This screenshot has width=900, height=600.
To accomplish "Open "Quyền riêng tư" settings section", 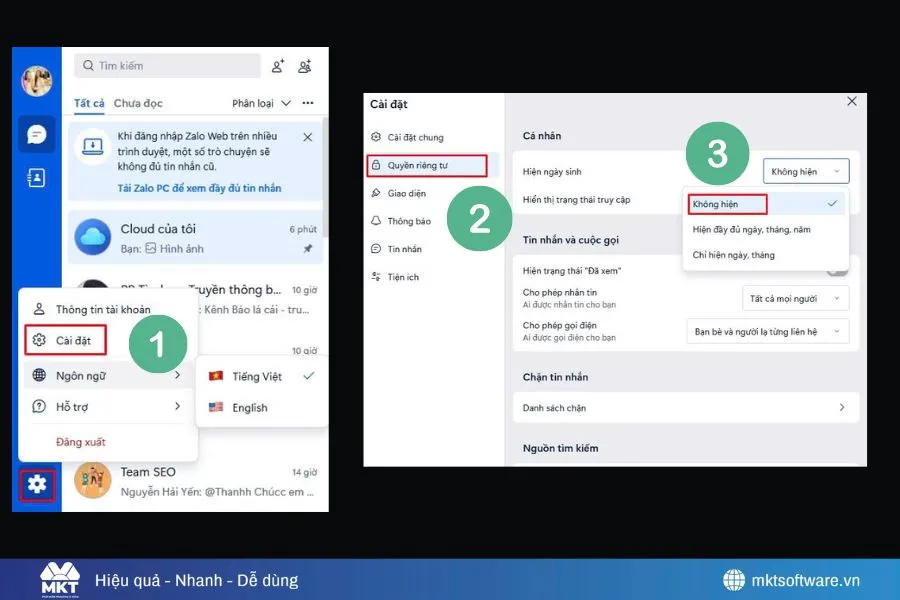I will (427, 165).
